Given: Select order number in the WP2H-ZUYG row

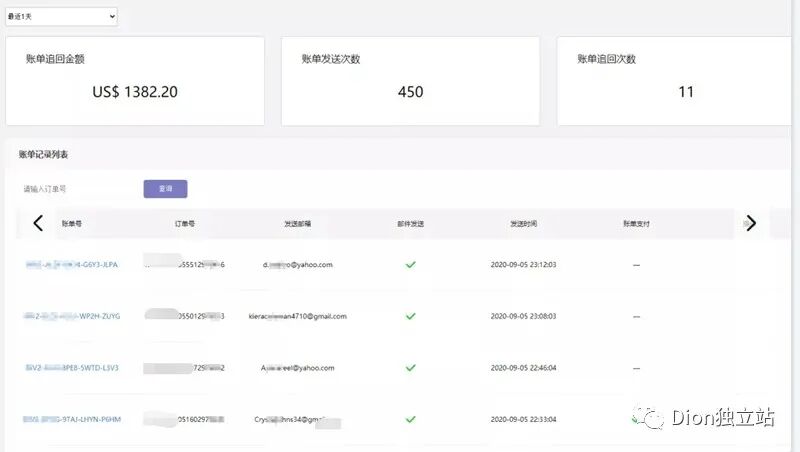Looking at the screenshot, I should point(184,315).
